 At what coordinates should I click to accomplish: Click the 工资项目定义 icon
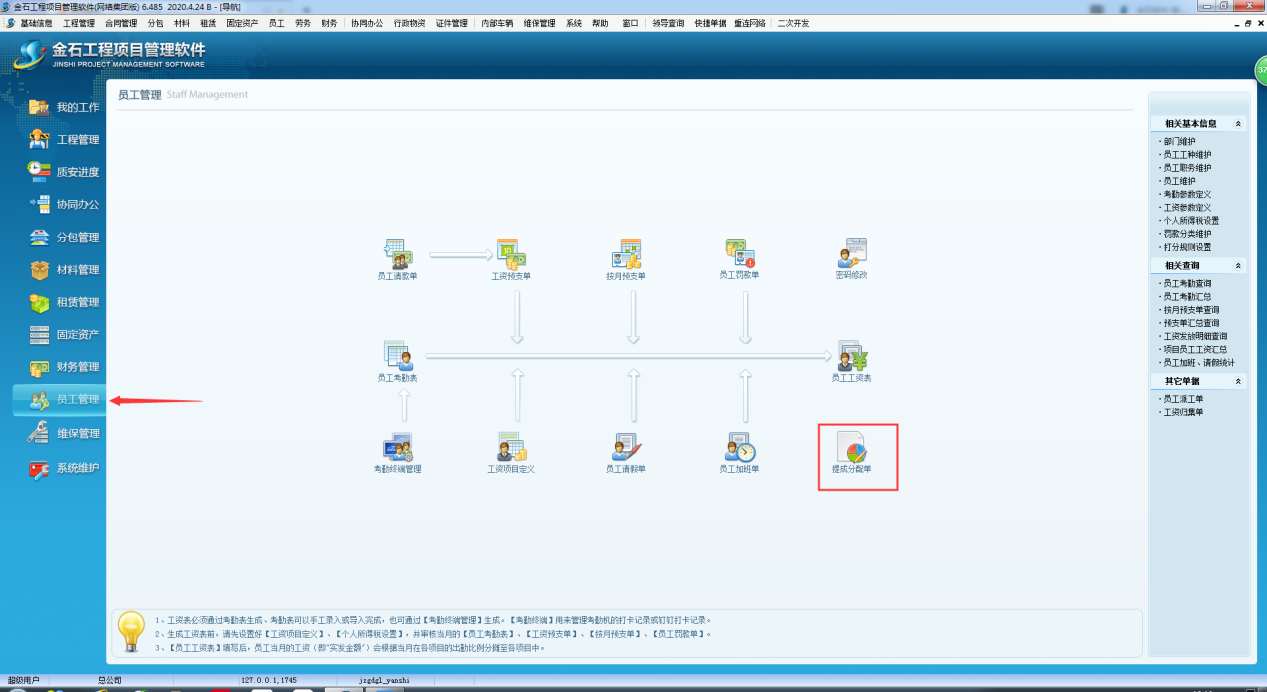[x=511, y=448]
